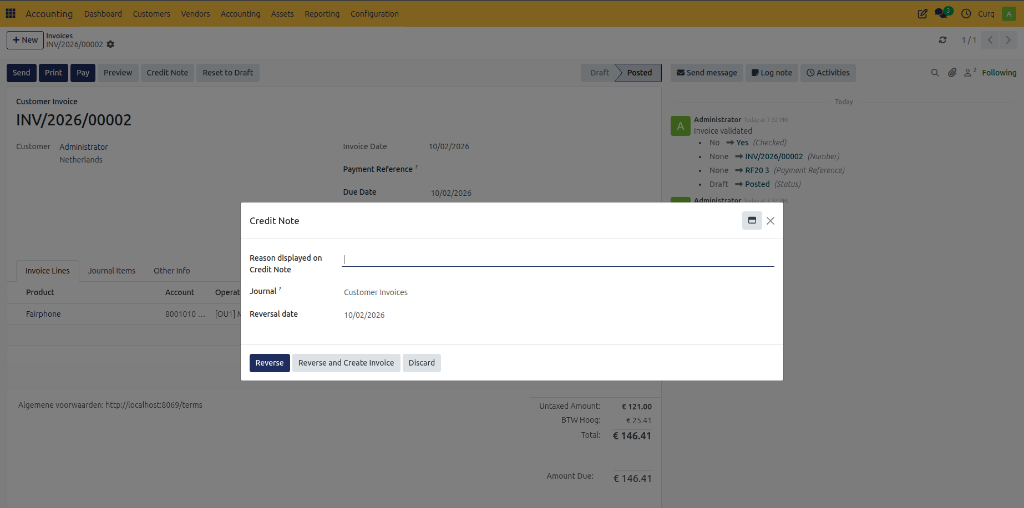The height and width of the screenshot is (508, 1024).
Task: Click the Pay button
Action: click(x=83, y=72)
